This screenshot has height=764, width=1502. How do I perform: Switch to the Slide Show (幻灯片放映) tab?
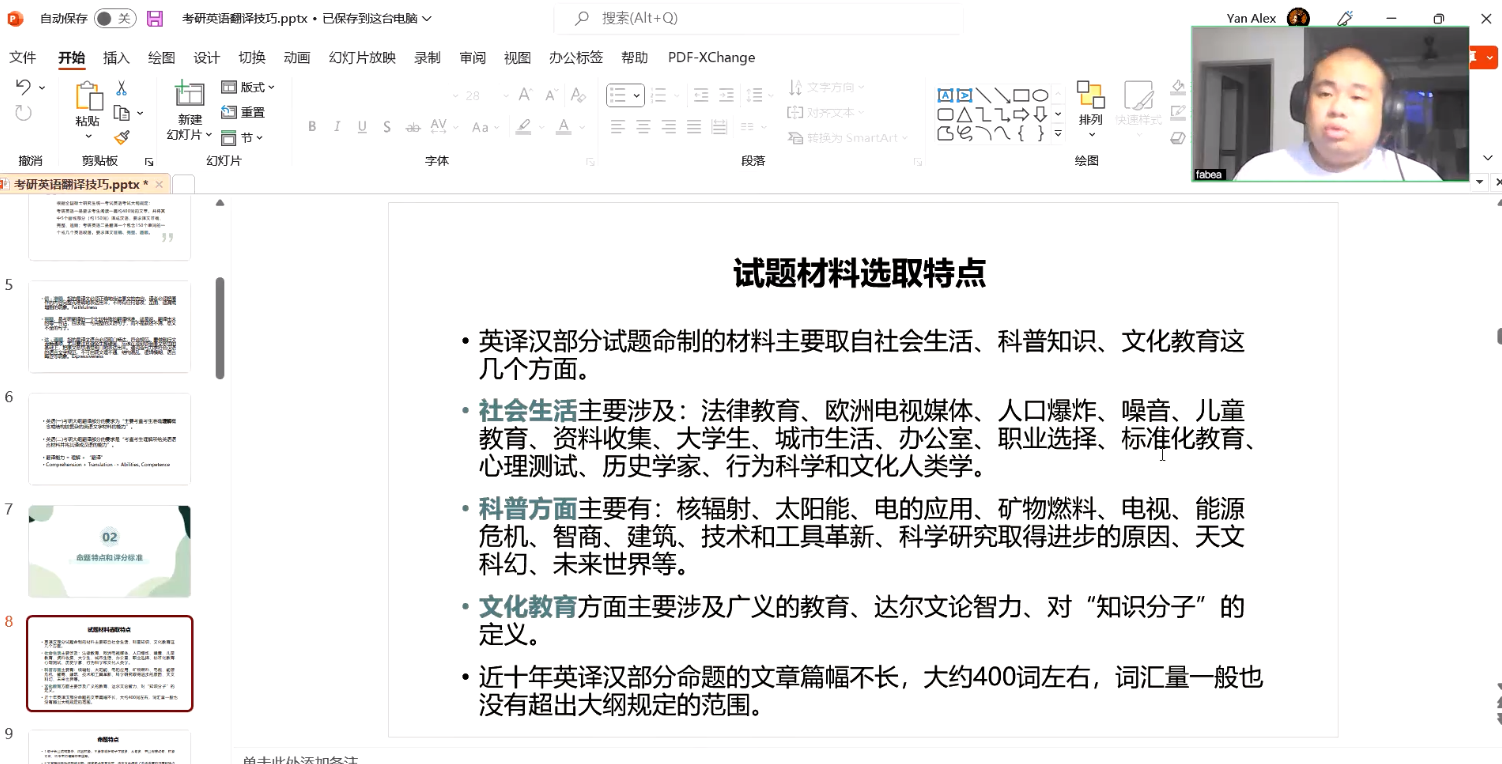point(362,57)
